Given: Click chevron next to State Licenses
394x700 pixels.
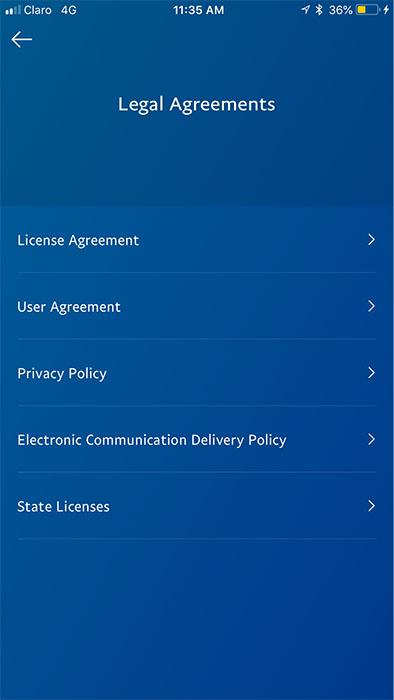Looking at the screenshot, I should pos(371,506).
